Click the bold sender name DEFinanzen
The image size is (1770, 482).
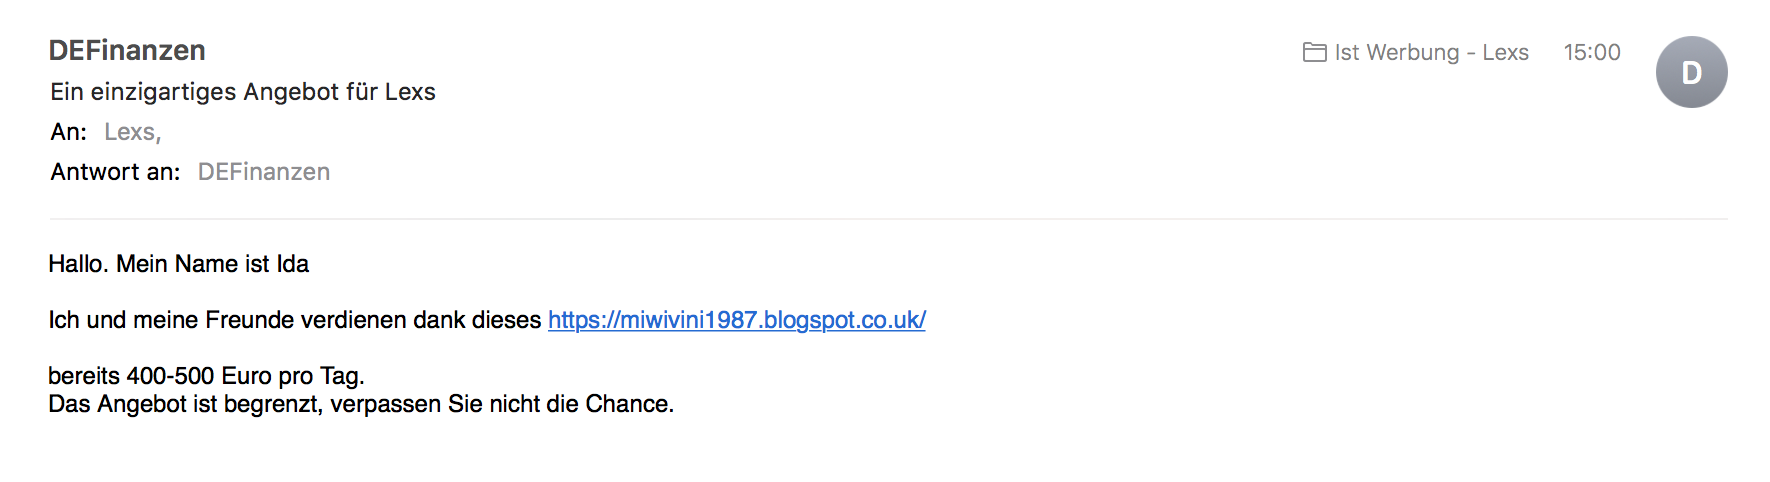127,50
